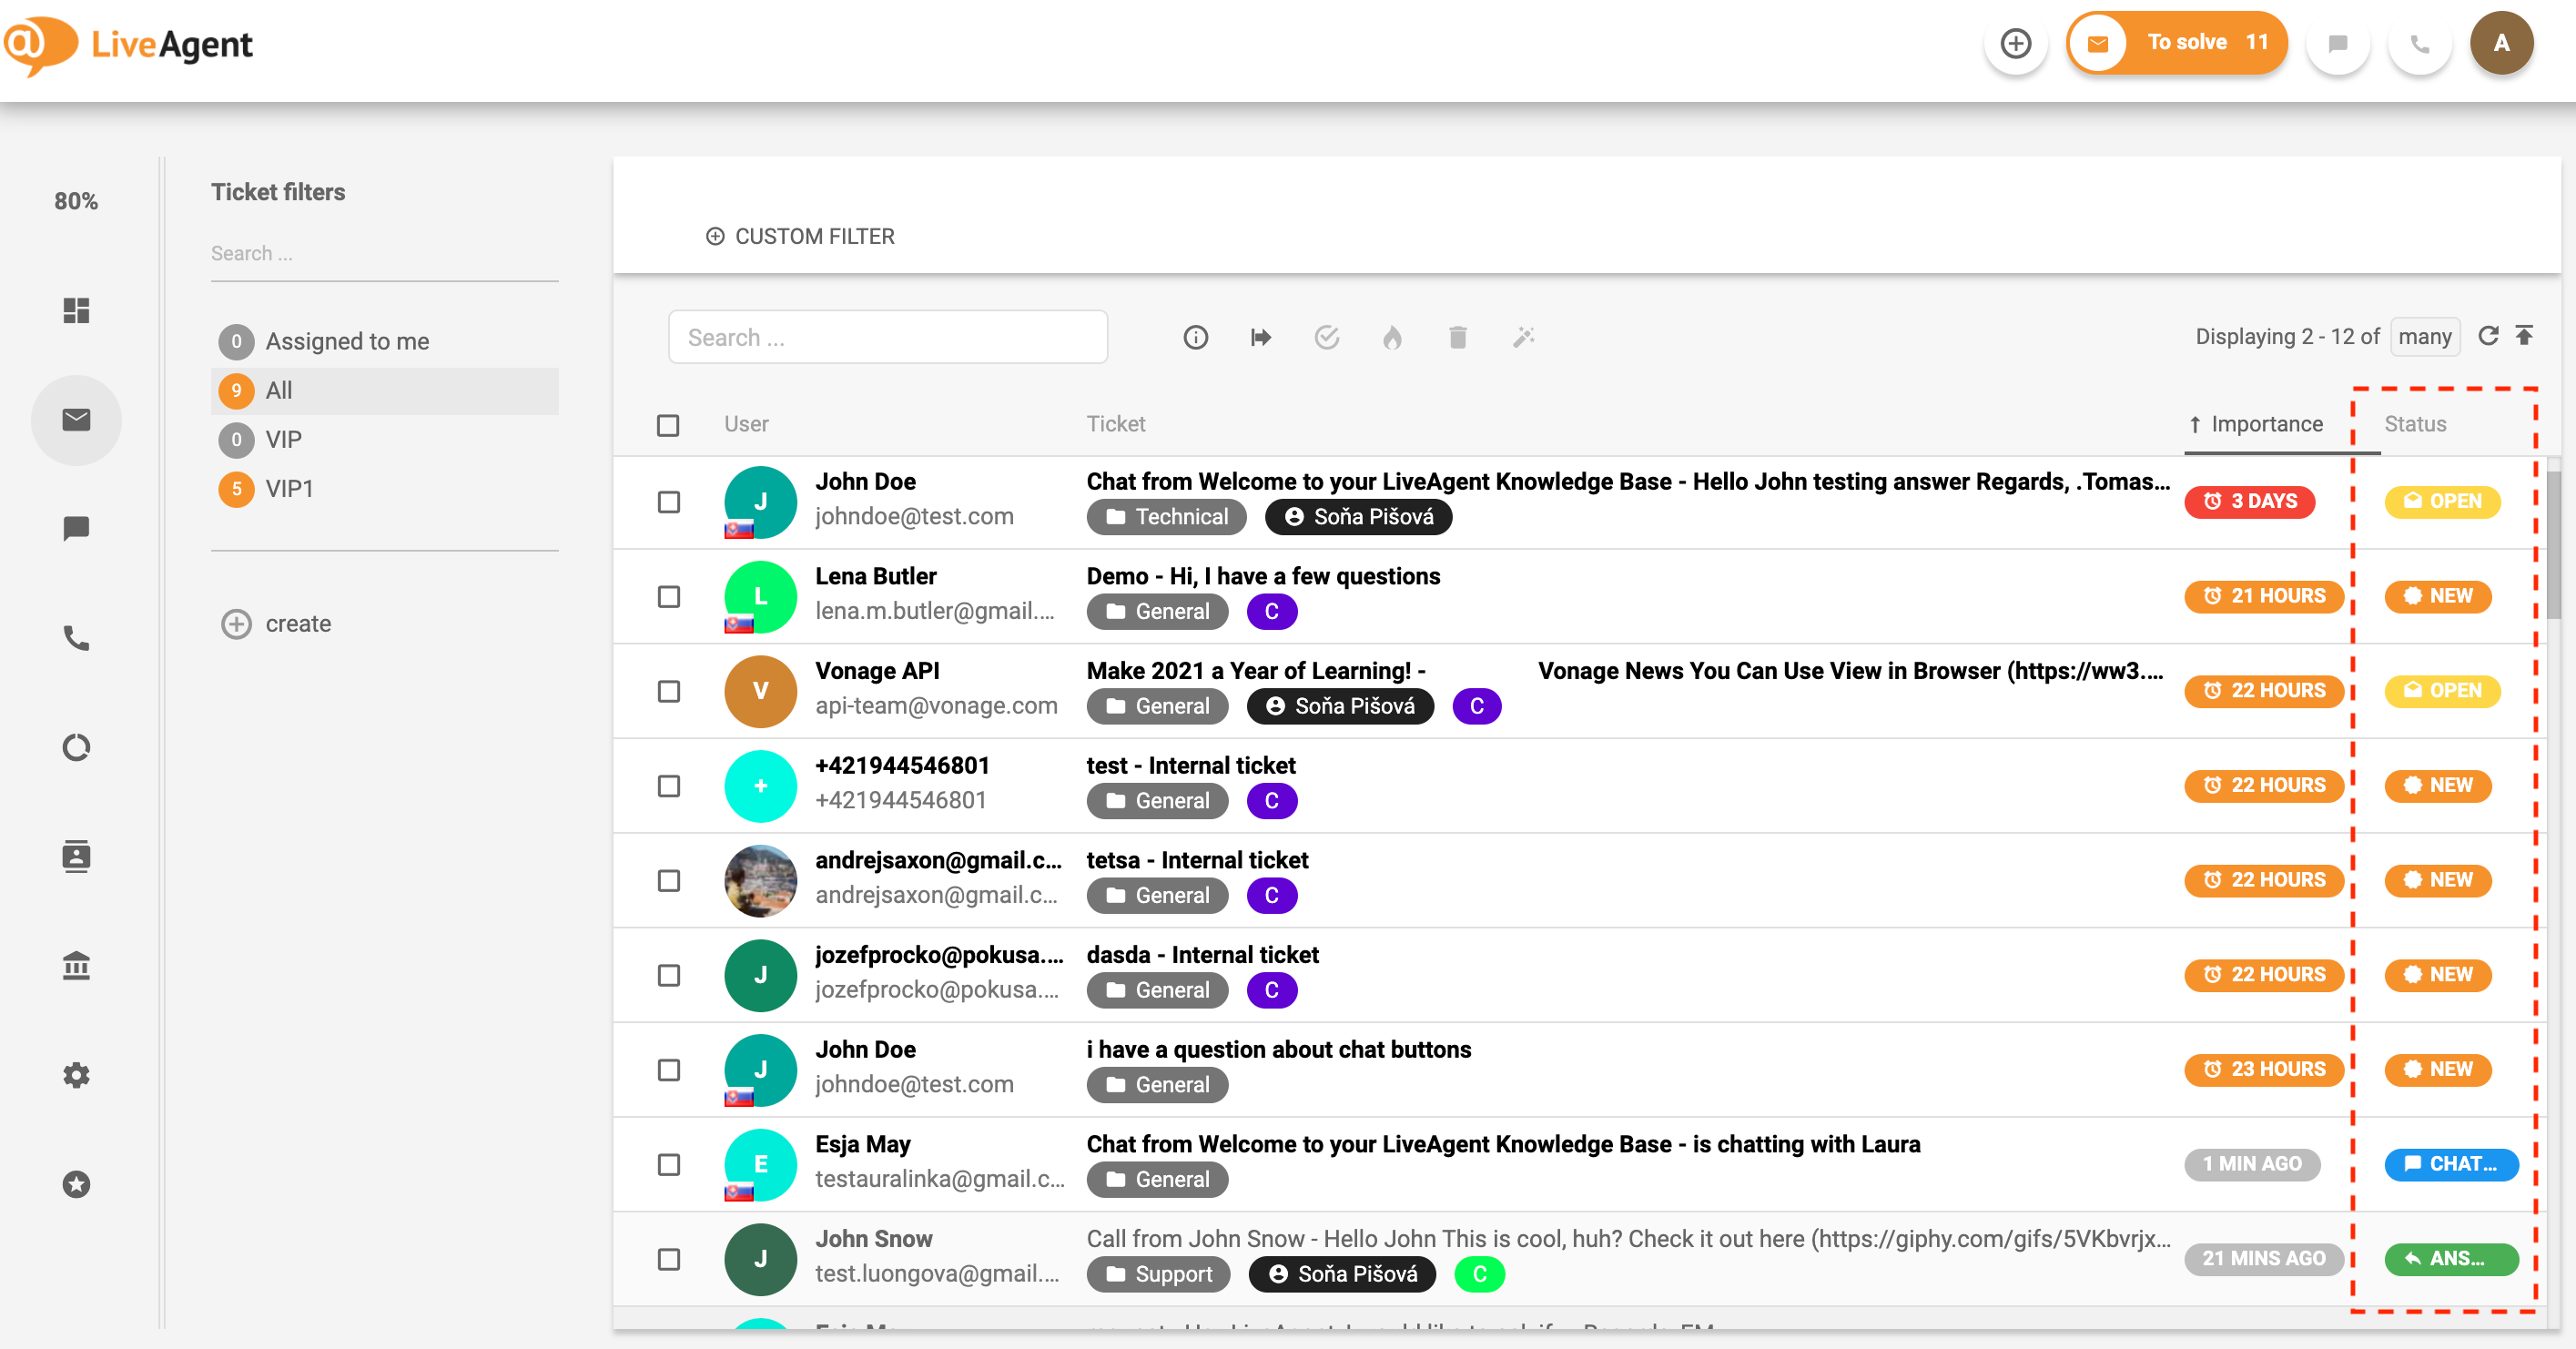Click the resolve checkmark icon in toolbar
Screen dimensions: 2576x1349
(1327, 338)
